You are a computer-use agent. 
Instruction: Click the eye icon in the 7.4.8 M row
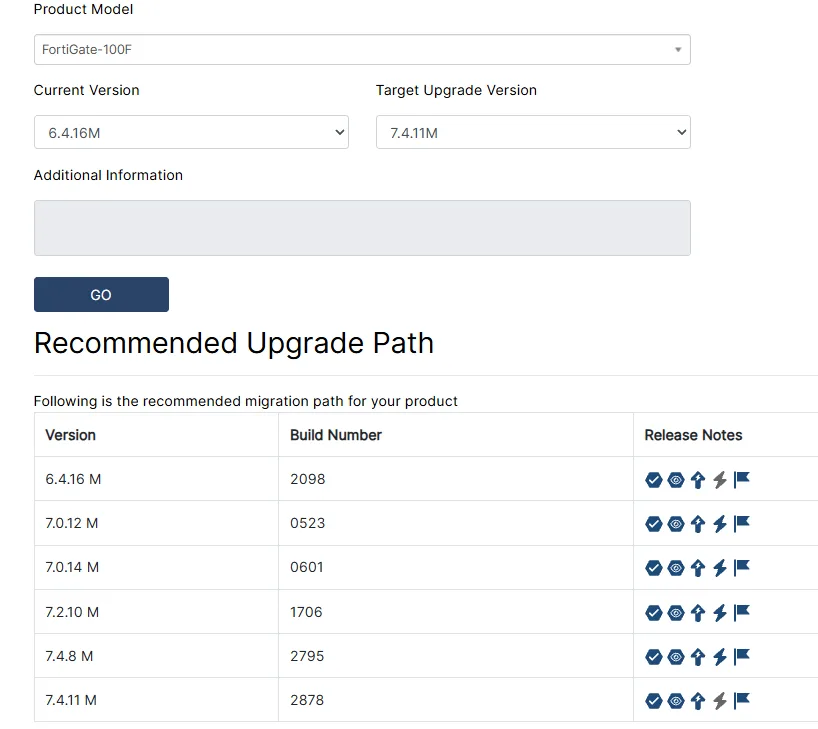[x=676, y=657]
